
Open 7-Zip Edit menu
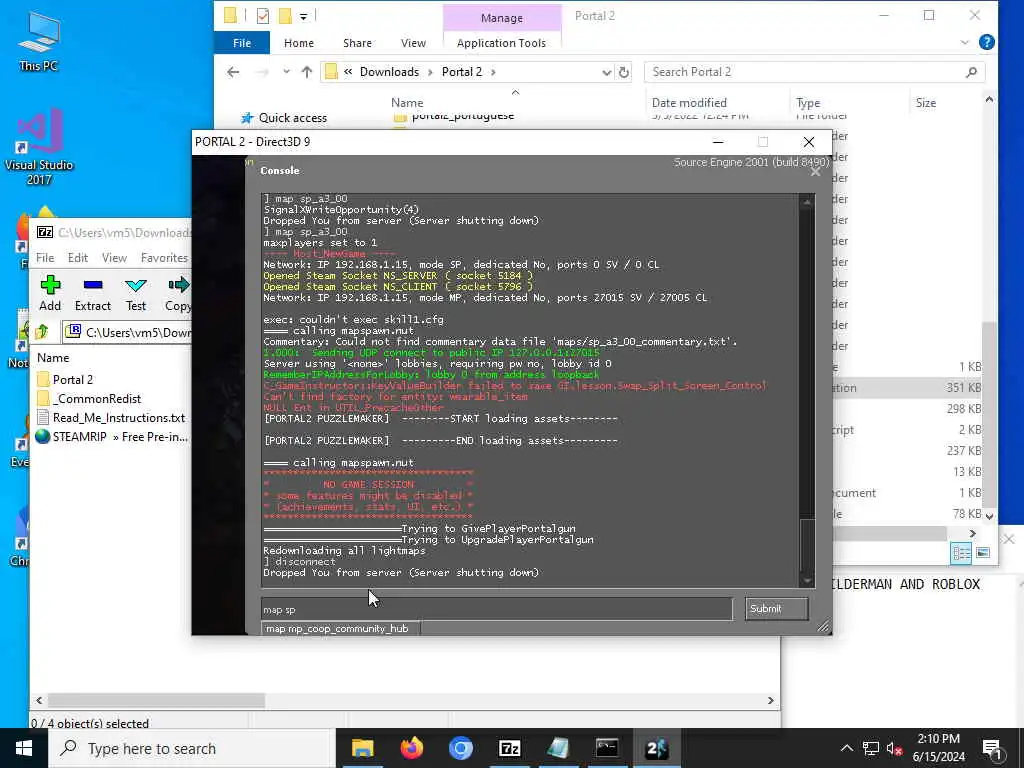[x=78, y=258]
